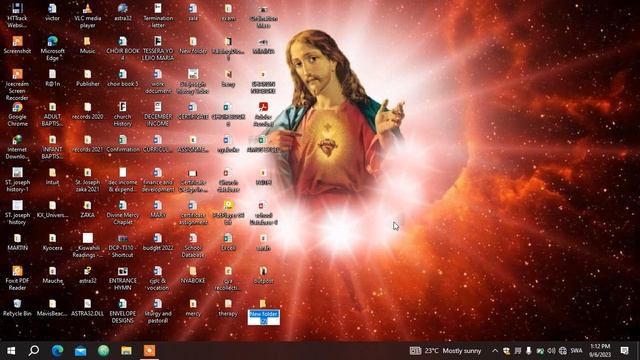The width and height of the screenshot is (640, 360).
Task: Select the R@1n file icon
Action: (52, 78)
